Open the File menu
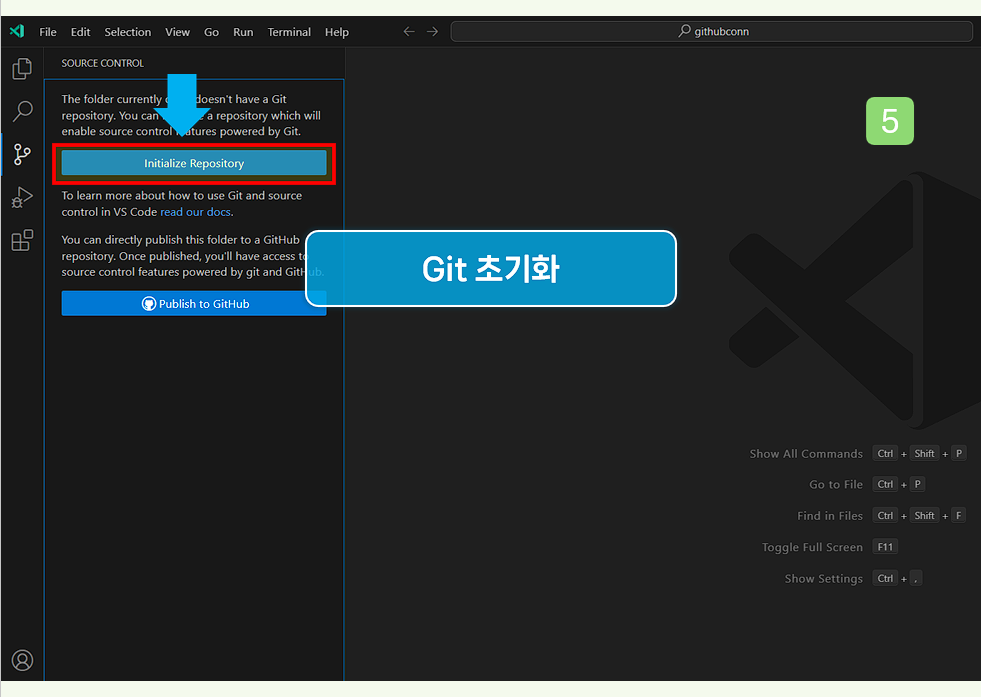Screen dimensions: 981x697 point(48,32)
